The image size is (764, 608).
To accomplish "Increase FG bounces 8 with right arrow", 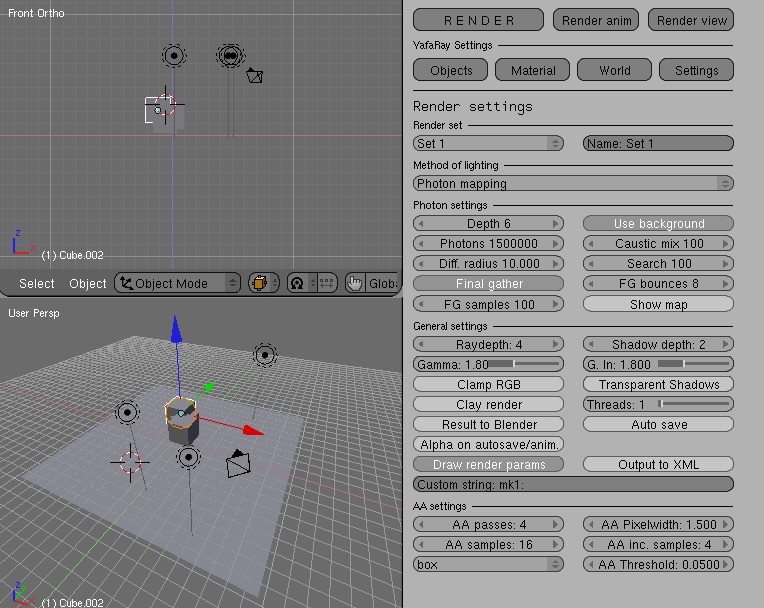I will tap(726, 284).
